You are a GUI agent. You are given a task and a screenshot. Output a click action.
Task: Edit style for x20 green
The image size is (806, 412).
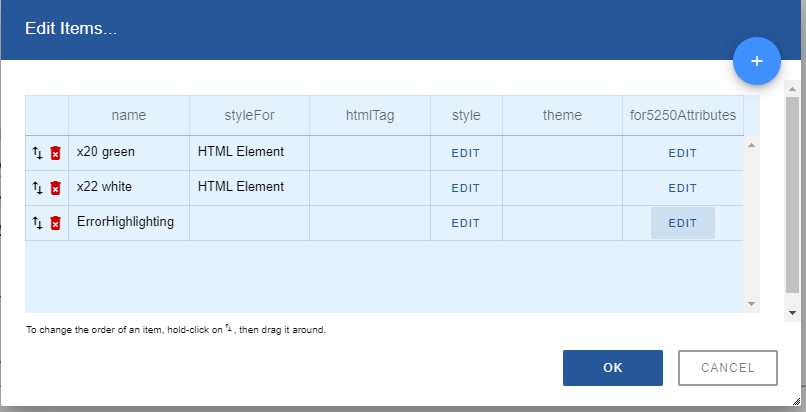coord(466,153)
